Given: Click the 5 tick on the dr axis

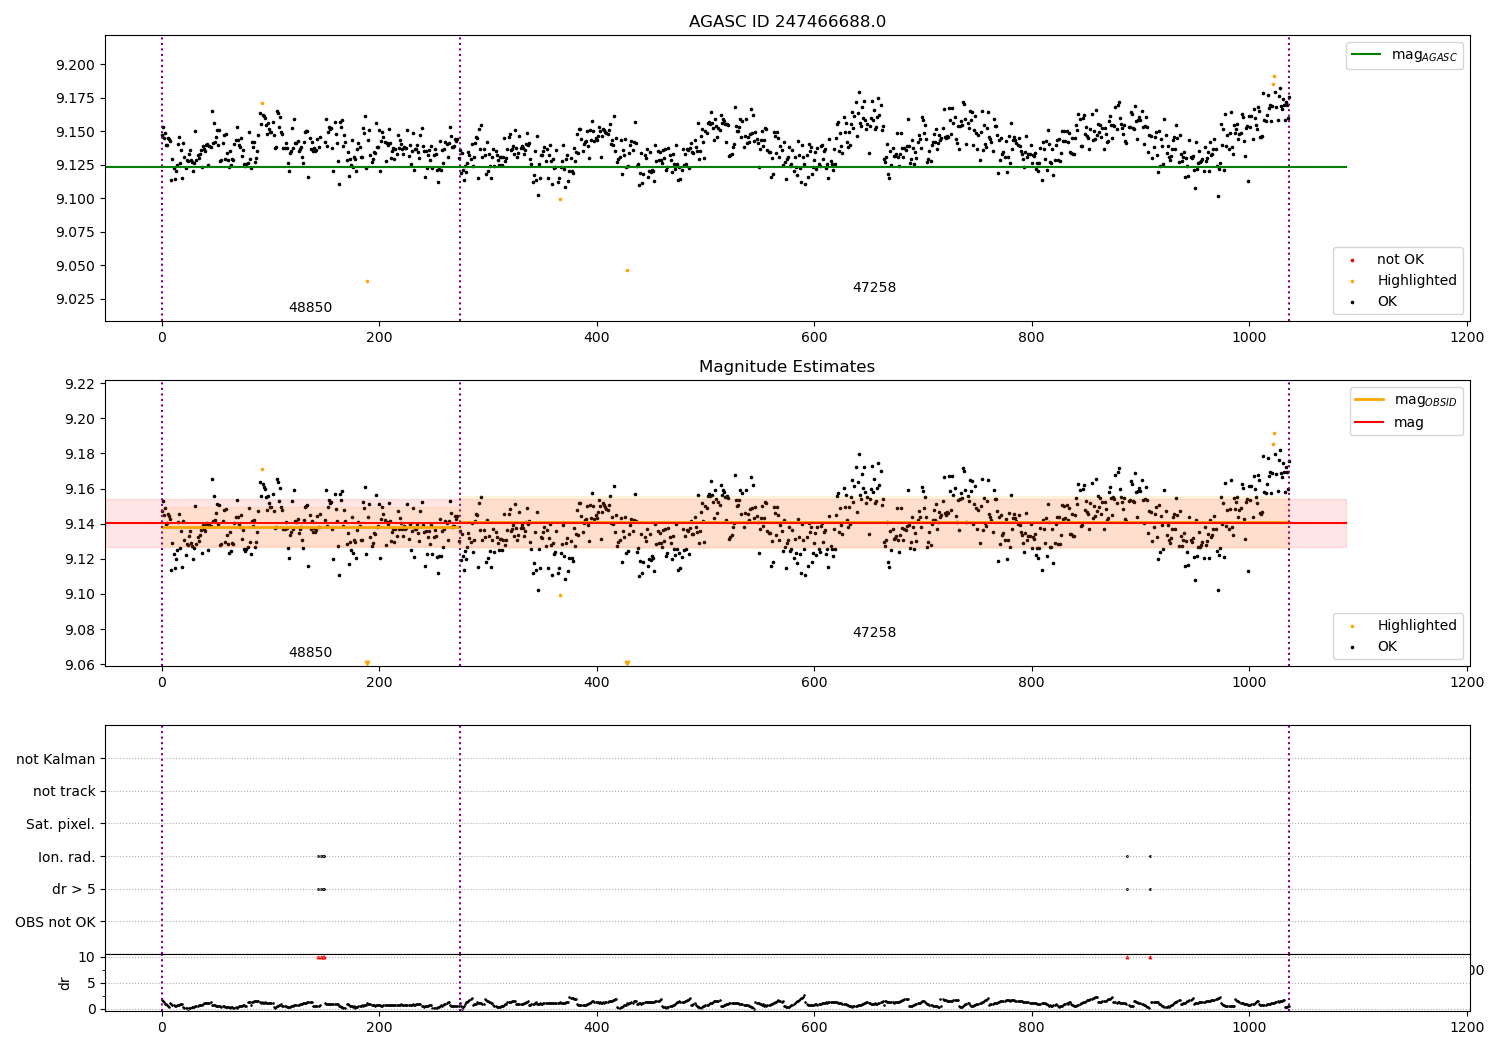Looking at the screenshot, I should click(x=92, y=983).
